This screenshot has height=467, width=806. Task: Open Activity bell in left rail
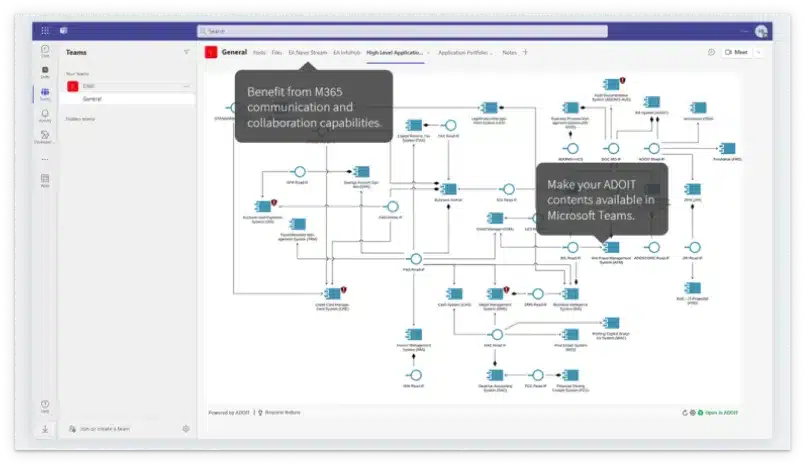pos(45,116)
